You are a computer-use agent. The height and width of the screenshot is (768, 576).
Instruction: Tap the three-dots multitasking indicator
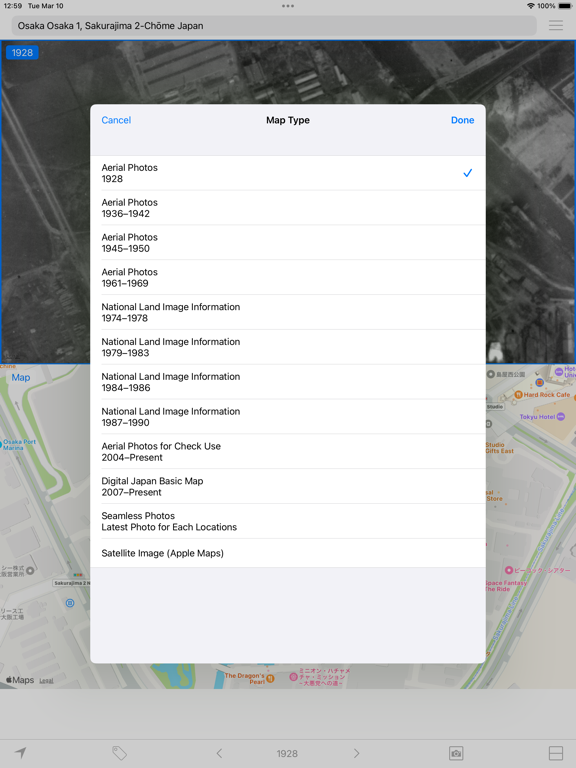coord(288,6)
